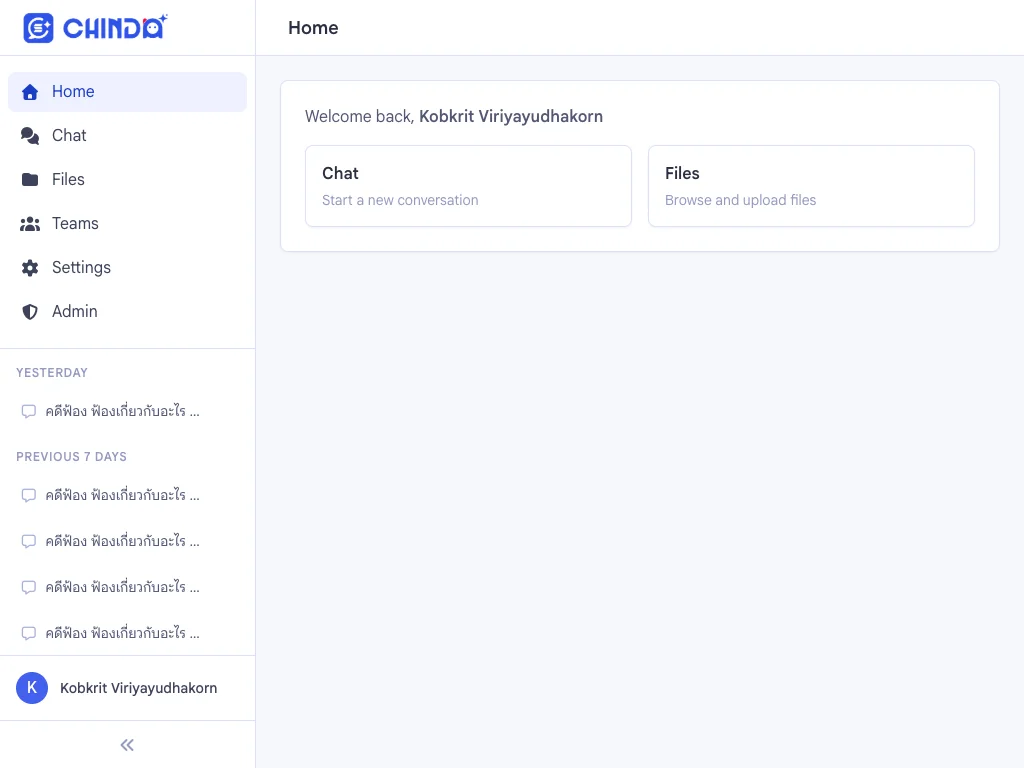Click the Home page title in header
The width and height of the screenshot is (1024, 768).
click(x=313, y=28)
